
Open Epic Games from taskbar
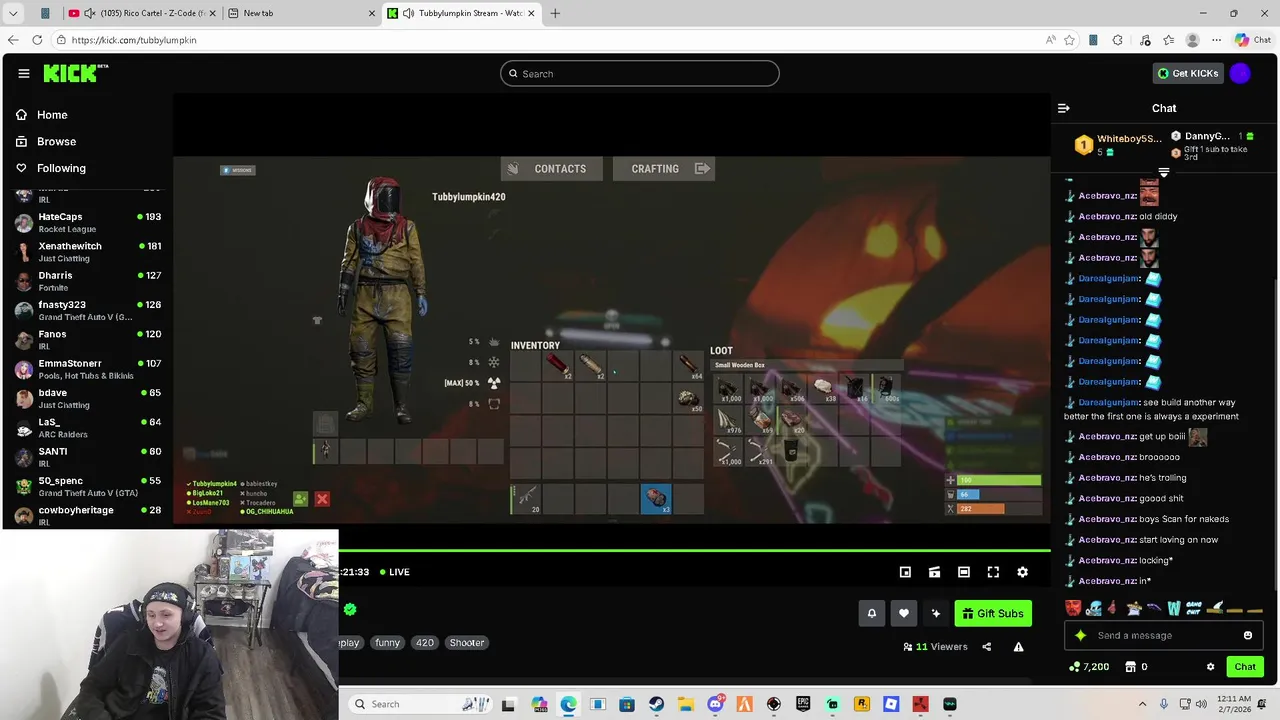803,704
